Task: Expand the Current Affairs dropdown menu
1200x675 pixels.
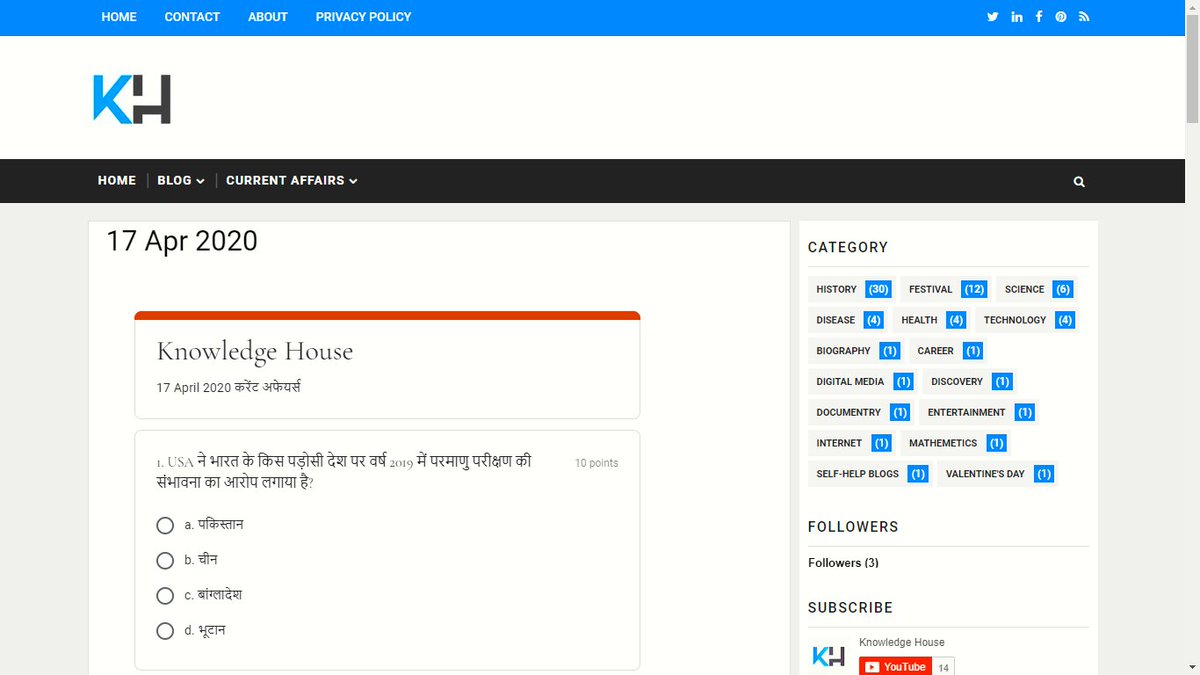Action: pos(292,181)
